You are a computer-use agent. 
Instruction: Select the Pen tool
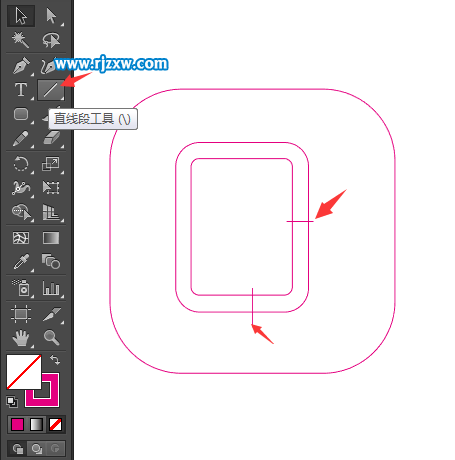(21, 66)
